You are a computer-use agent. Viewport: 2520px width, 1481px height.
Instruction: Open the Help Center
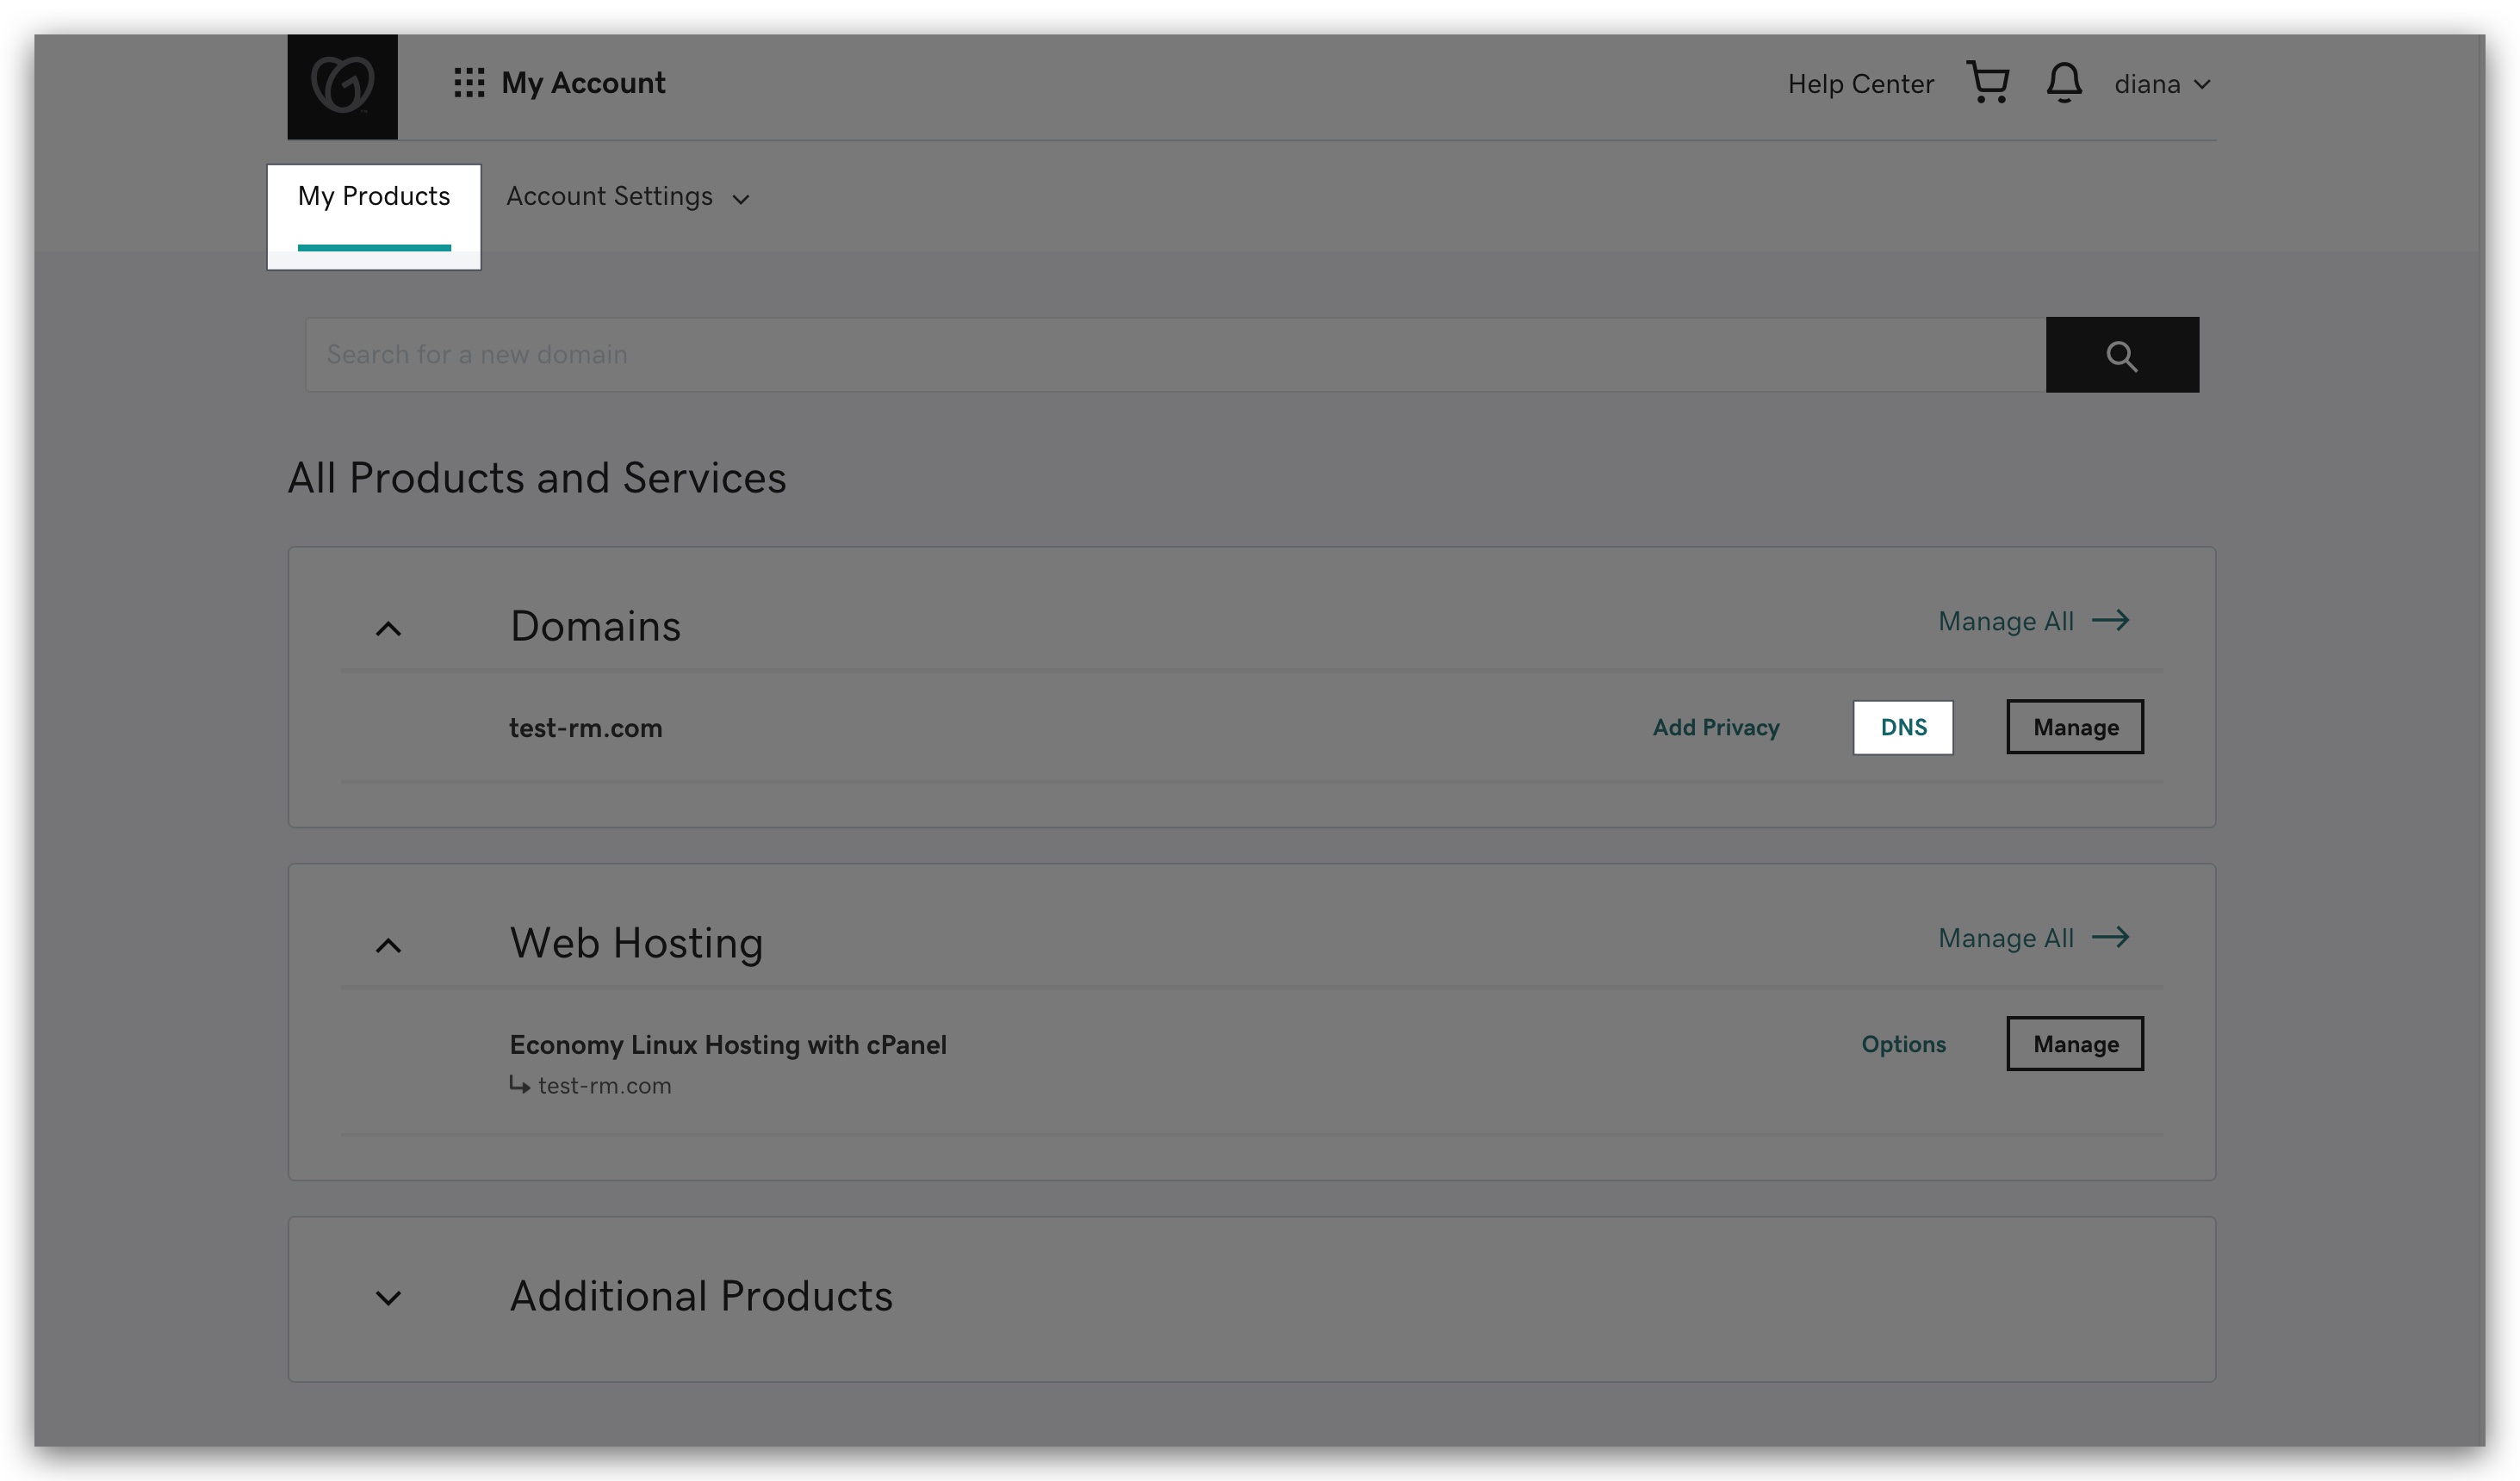pyautogui.click(x=1860, y=83)
